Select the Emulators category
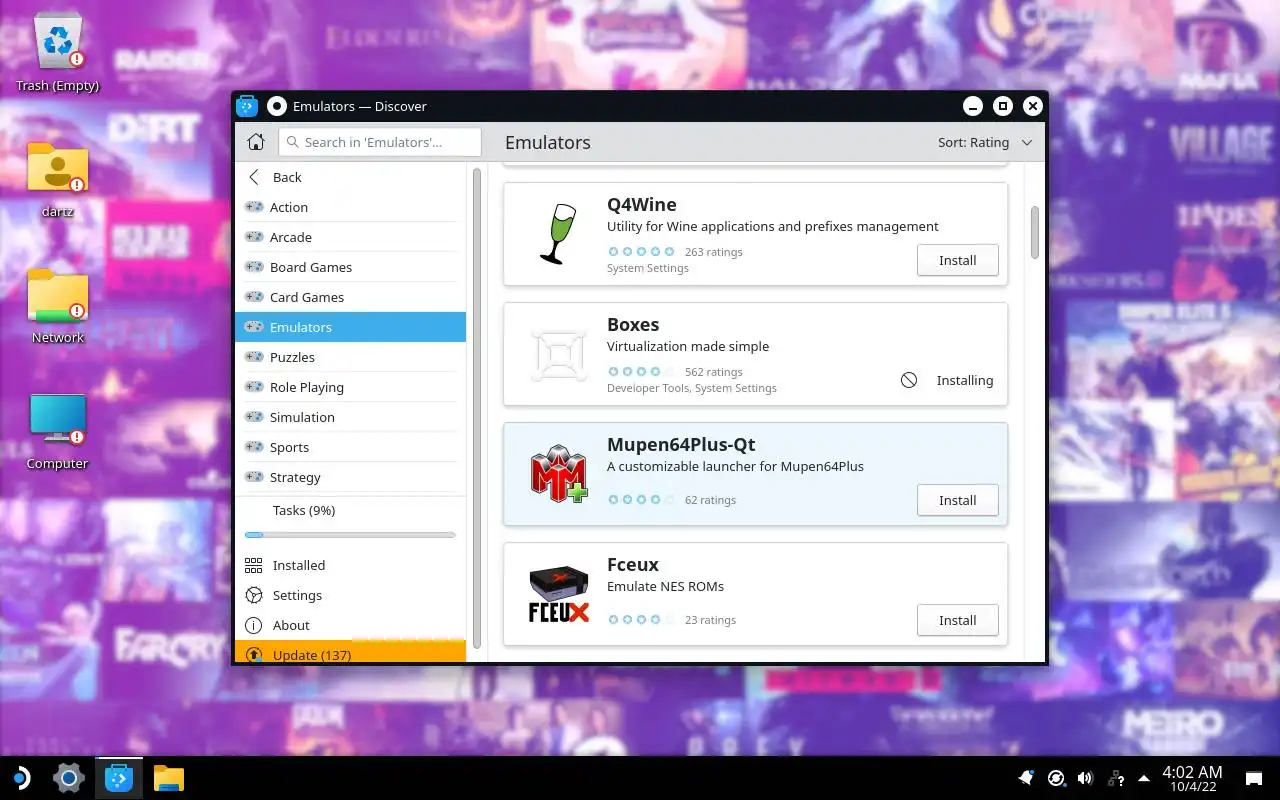The height and width of the screenshot is (800, 1280). [350, 327]
